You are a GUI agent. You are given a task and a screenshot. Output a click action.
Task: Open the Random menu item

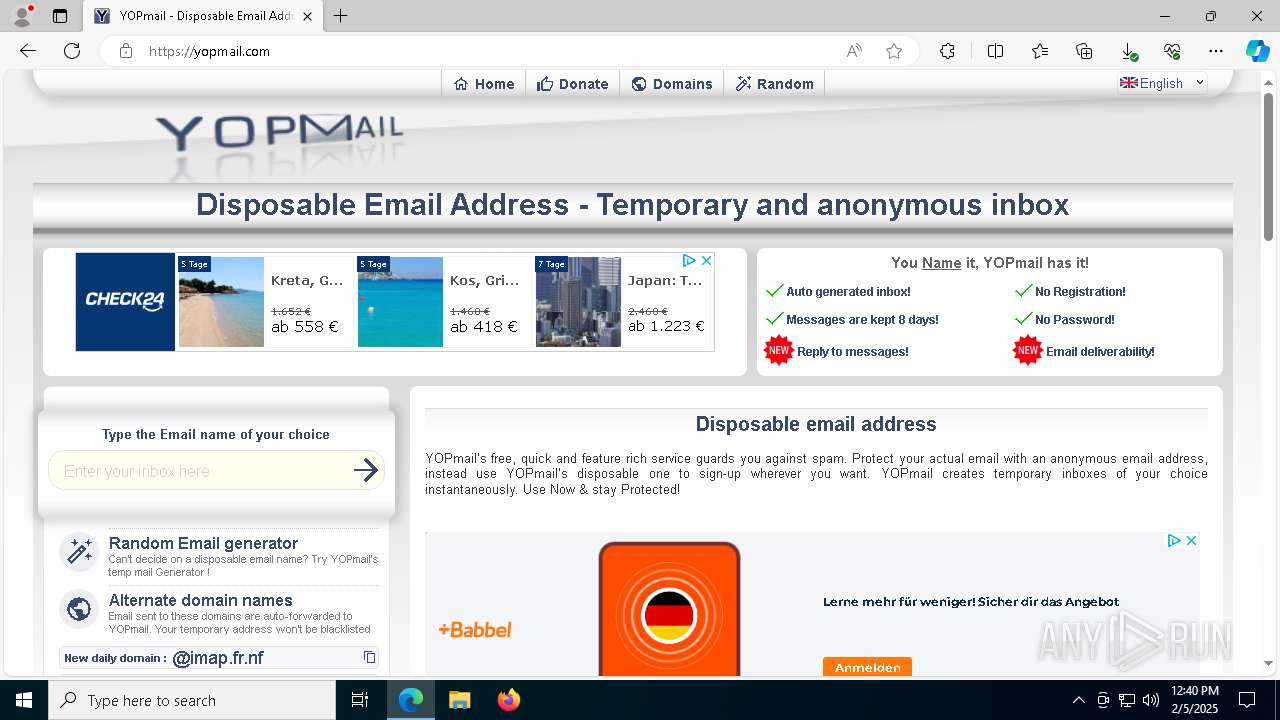[x=775, y=84]
